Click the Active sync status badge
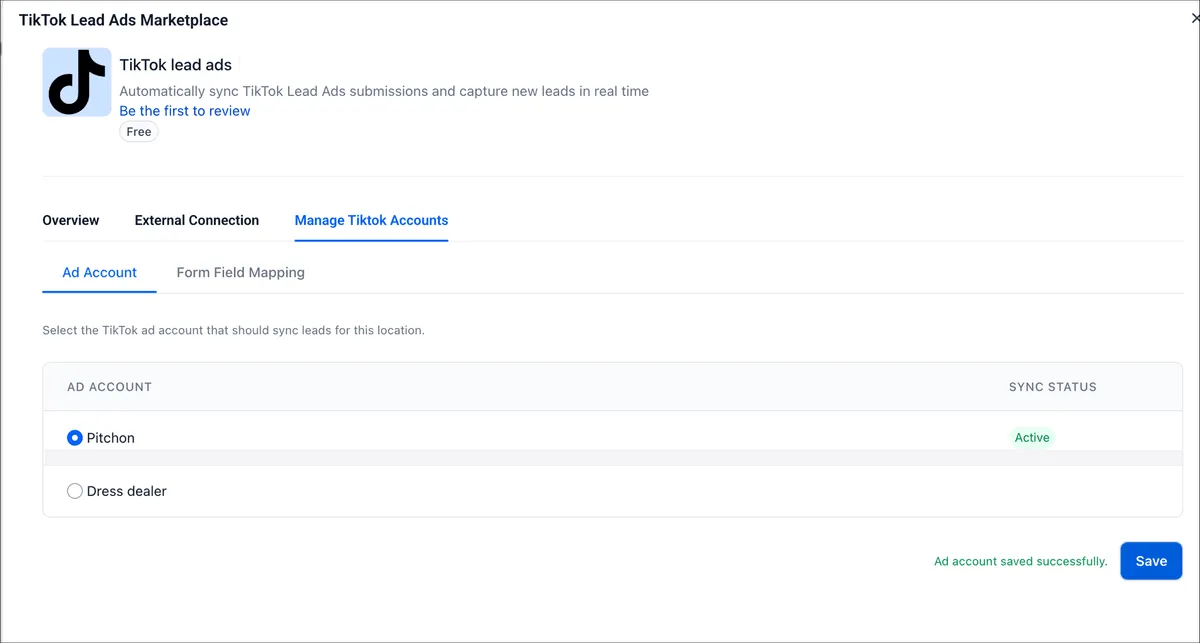 coord(1032,438)
